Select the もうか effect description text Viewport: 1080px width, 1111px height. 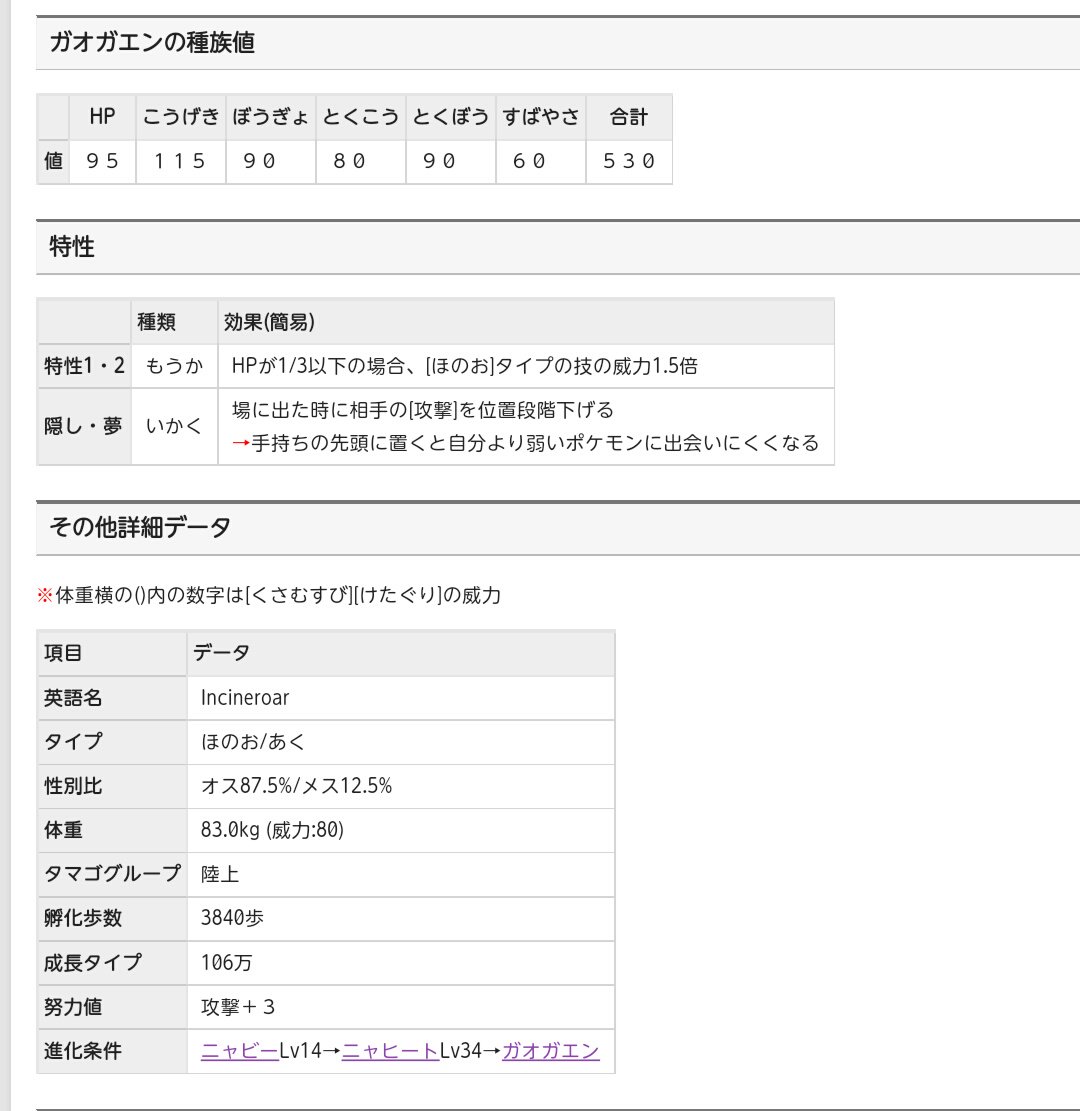pos(464,366)
